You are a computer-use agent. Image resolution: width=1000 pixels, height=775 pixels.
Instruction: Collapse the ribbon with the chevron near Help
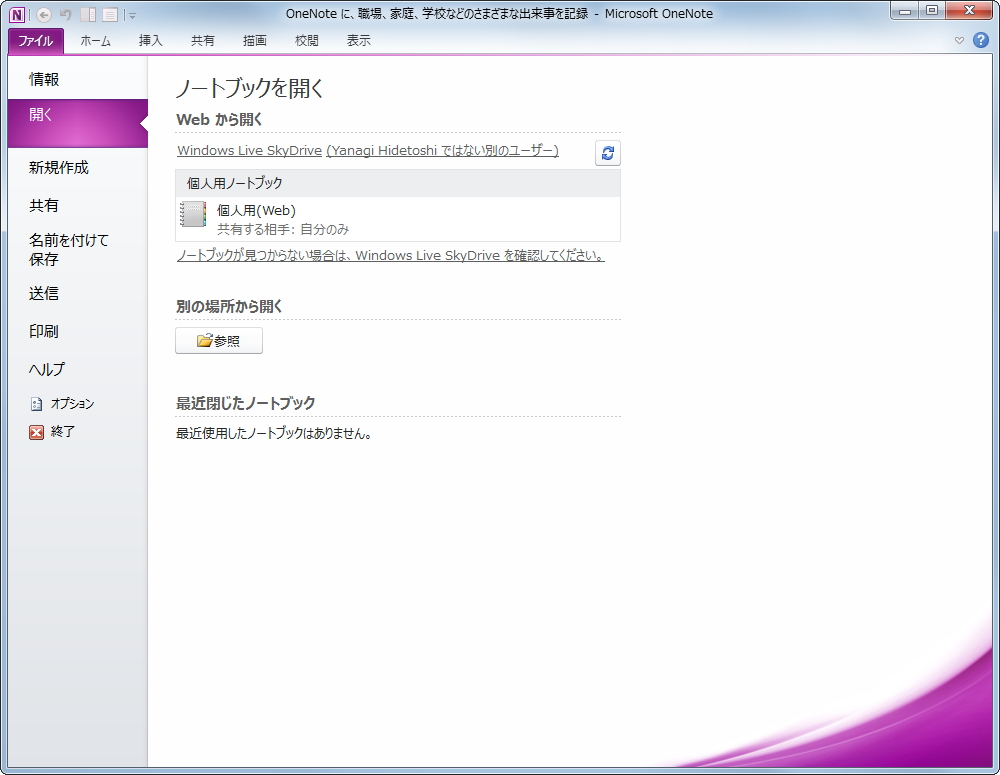coord(958,40)
